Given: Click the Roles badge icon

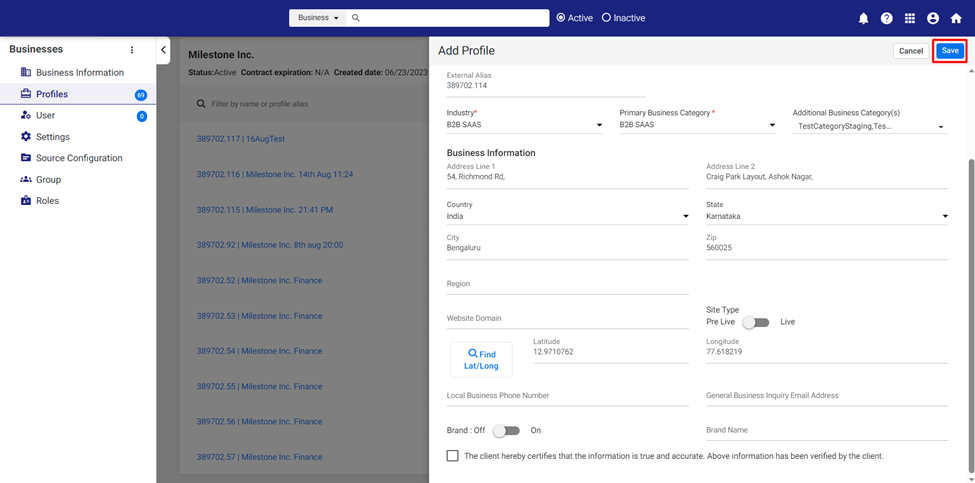Looking at the screenshot, I should point(25,201).
